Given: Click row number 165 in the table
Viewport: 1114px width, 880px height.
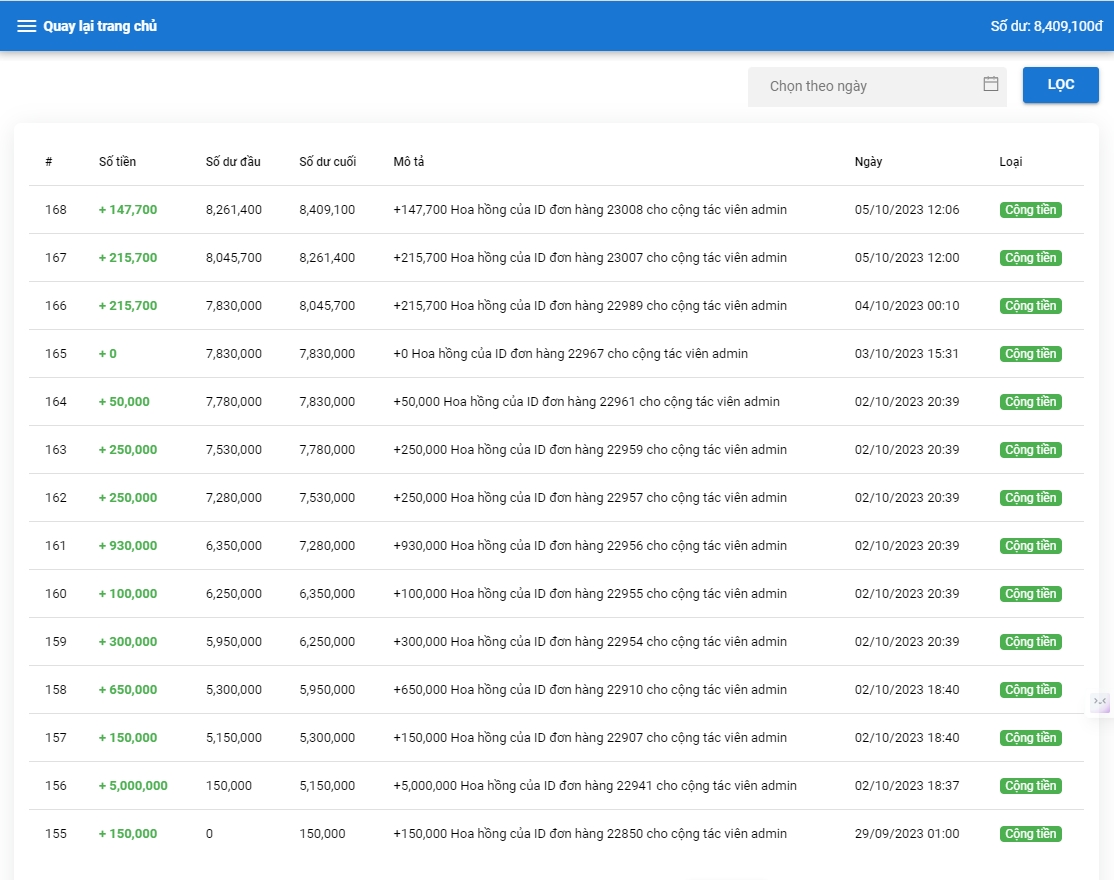Looking at the screenshot, I should [x=56, y=354].
